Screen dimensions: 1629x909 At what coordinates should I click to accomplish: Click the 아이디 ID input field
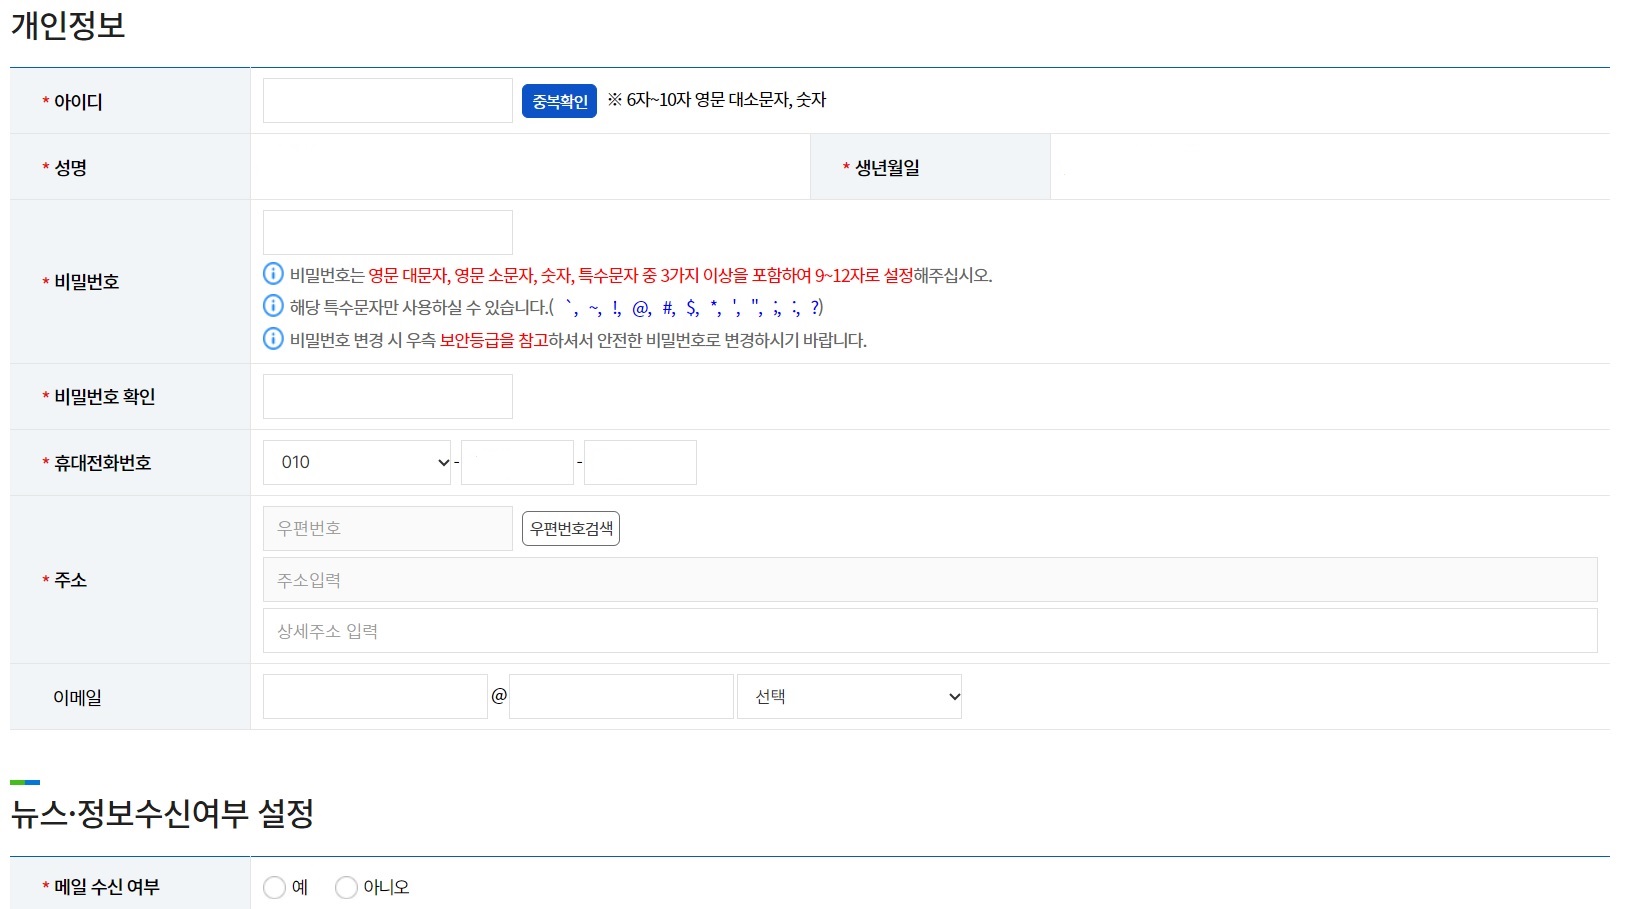(x=386, y=100)
